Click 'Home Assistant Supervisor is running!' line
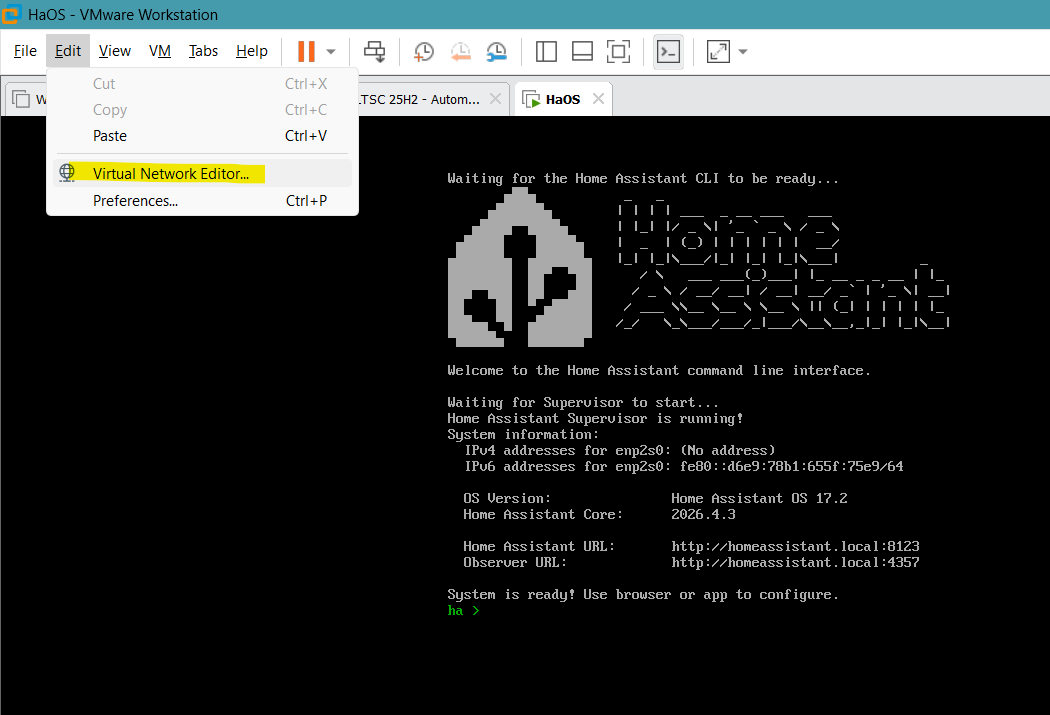Viewport: 1050px width, 715px height. (595, 418)
